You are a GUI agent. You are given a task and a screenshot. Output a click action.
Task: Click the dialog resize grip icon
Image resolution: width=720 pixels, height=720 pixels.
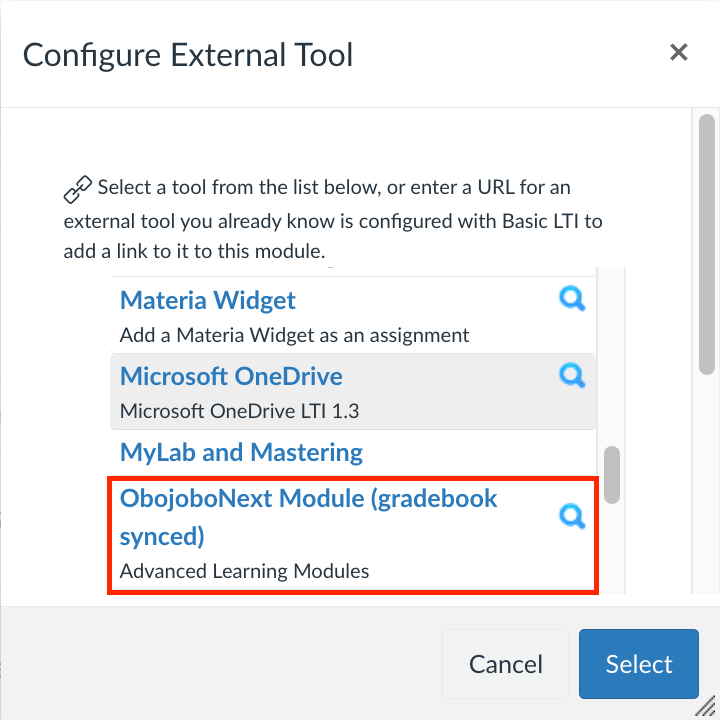point(706,707)
